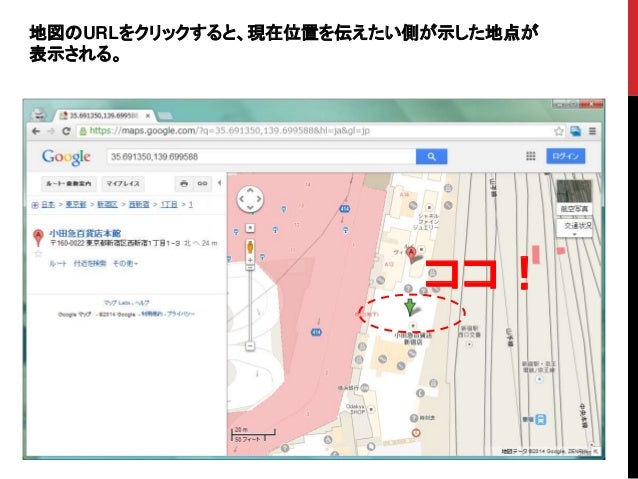Open a new tab next to the maps tab
638x479 pixels.
(165, 116)
